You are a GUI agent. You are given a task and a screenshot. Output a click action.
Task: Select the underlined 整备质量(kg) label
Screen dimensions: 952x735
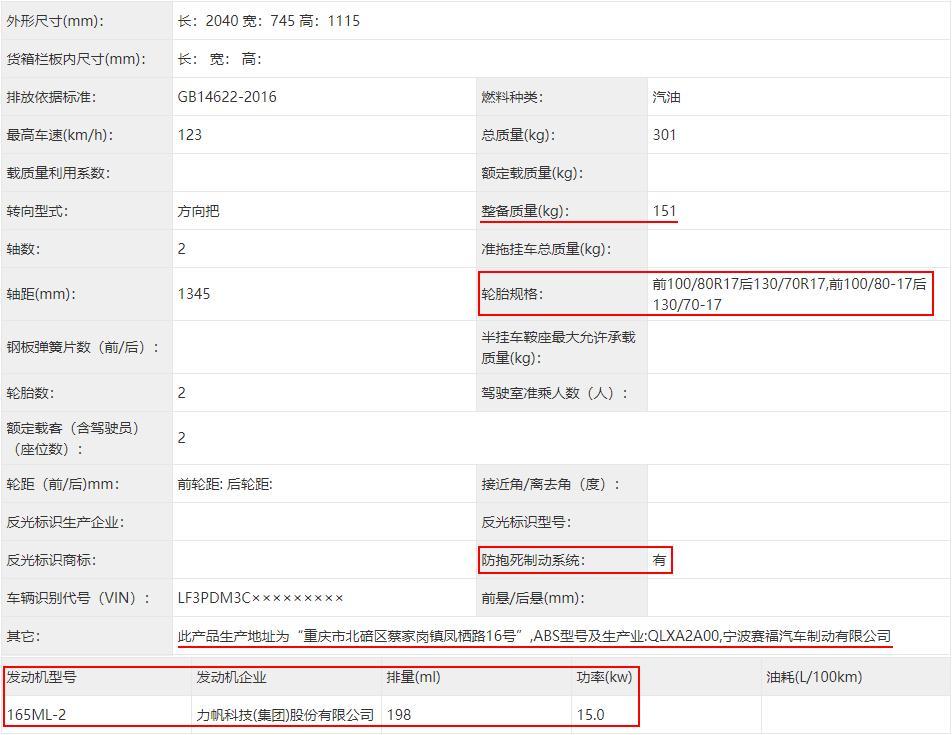tap(524, 211)
